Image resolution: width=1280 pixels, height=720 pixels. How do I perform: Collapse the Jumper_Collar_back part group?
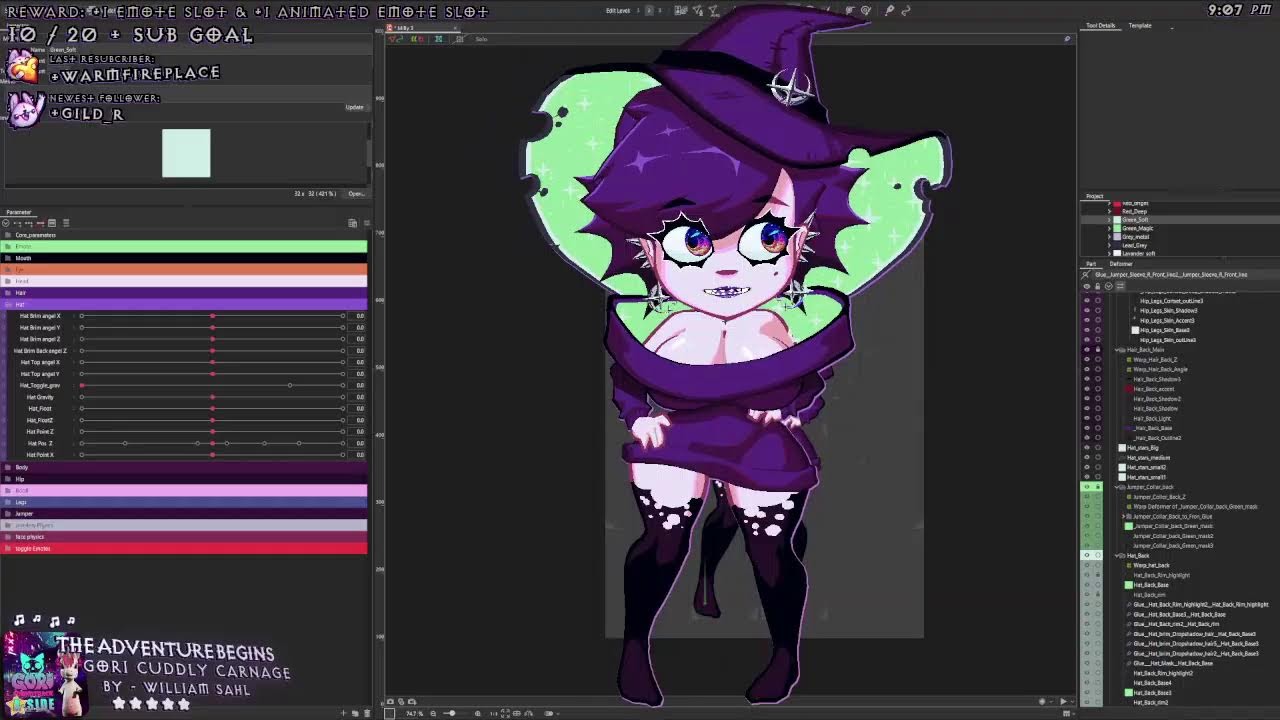(1119, 487)
